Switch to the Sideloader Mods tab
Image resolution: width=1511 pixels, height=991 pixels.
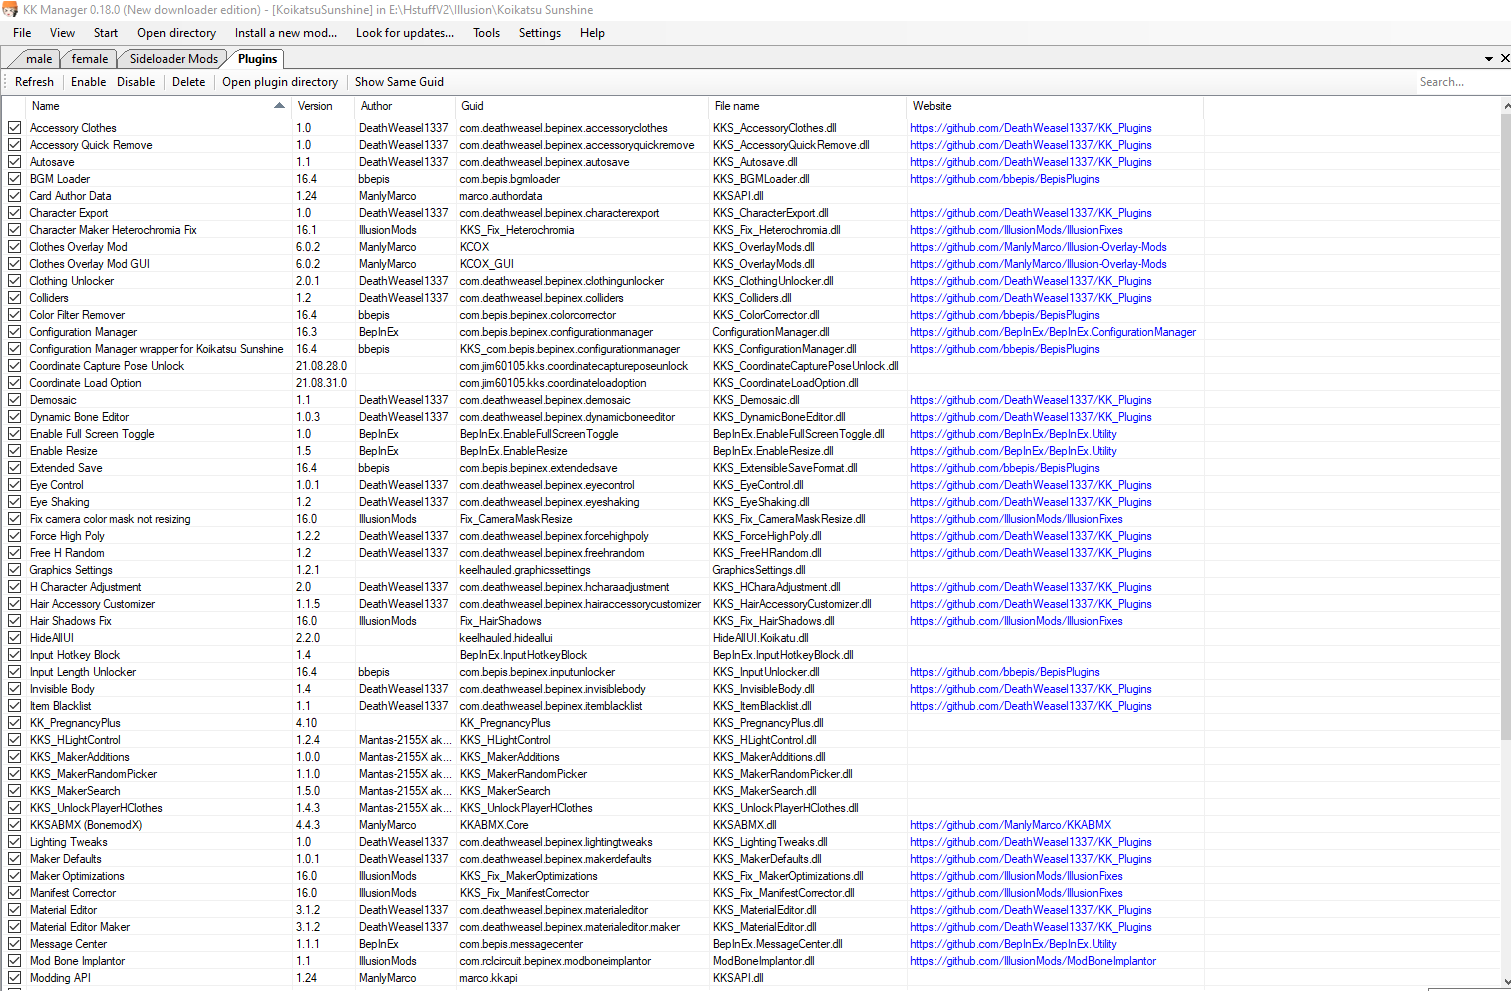tap(173, 59)
